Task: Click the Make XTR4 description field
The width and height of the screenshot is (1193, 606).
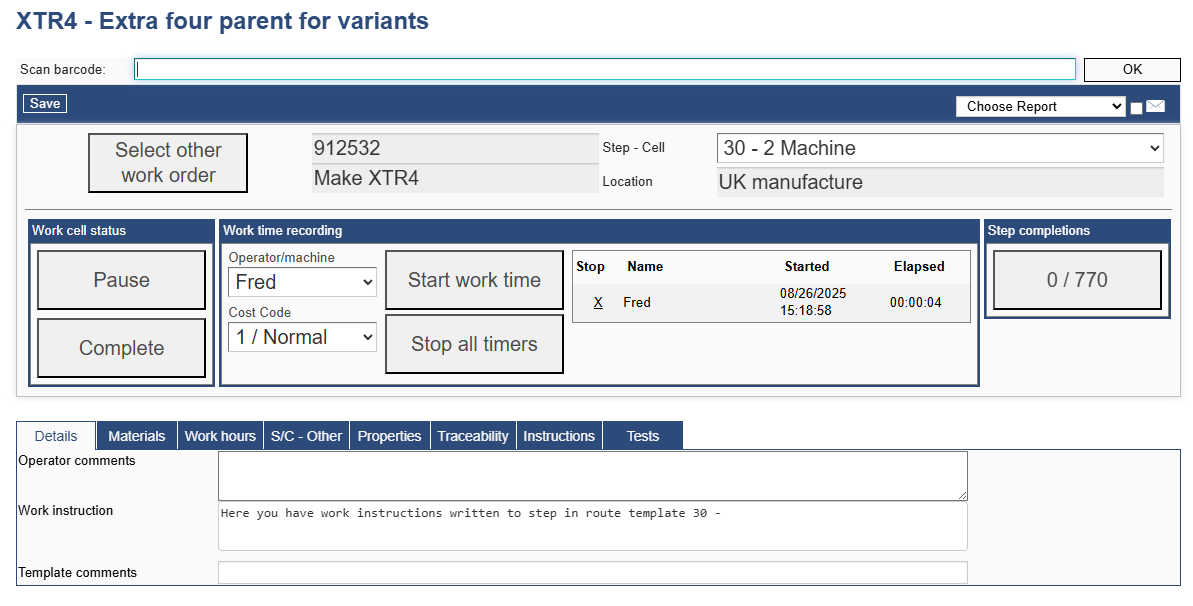Action: pyautogui.click(x=455, y=178)
